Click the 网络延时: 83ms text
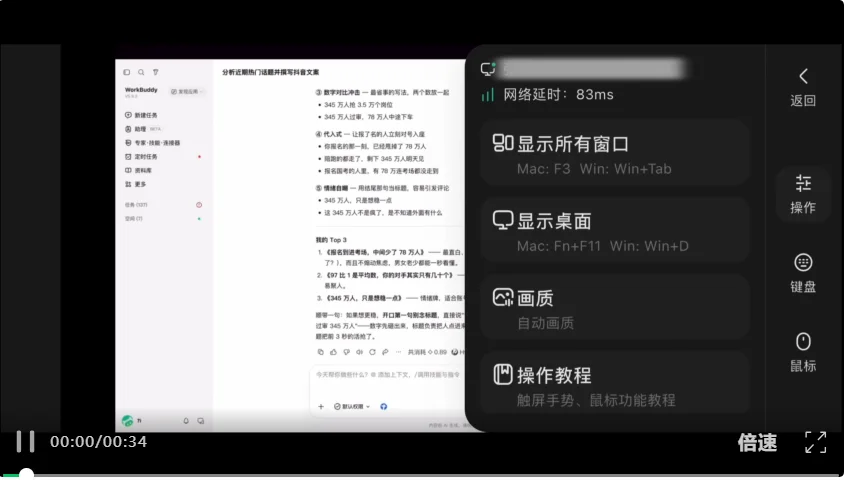The width and height of the screenshot is (844, 480). tap(558, 95)
